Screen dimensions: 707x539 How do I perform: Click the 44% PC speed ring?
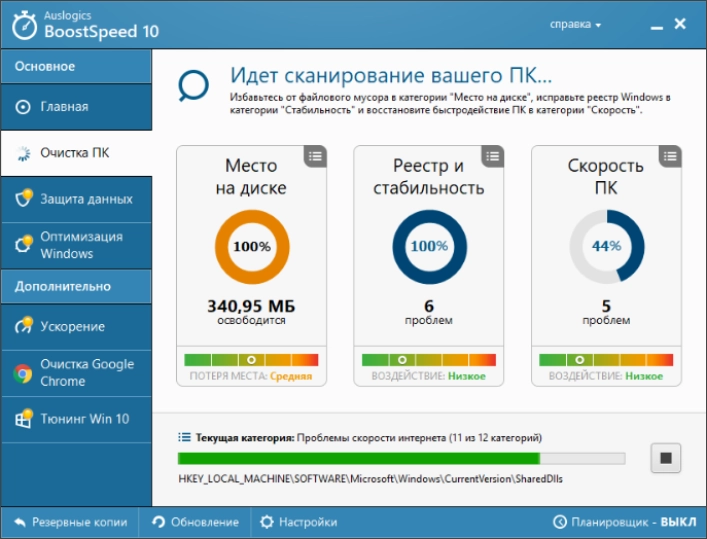click(x=607, y=247)
